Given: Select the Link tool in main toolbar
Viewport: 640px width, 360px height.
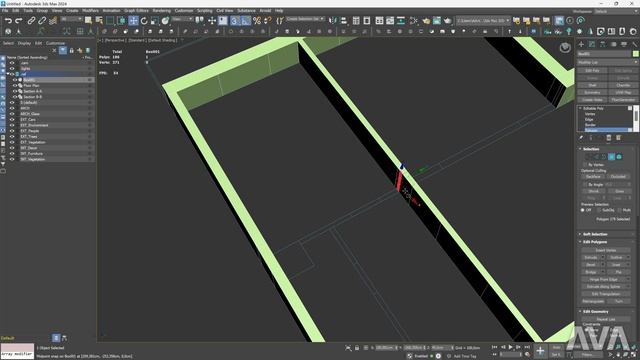Looking at the screenshot, I should click(31, 20).
